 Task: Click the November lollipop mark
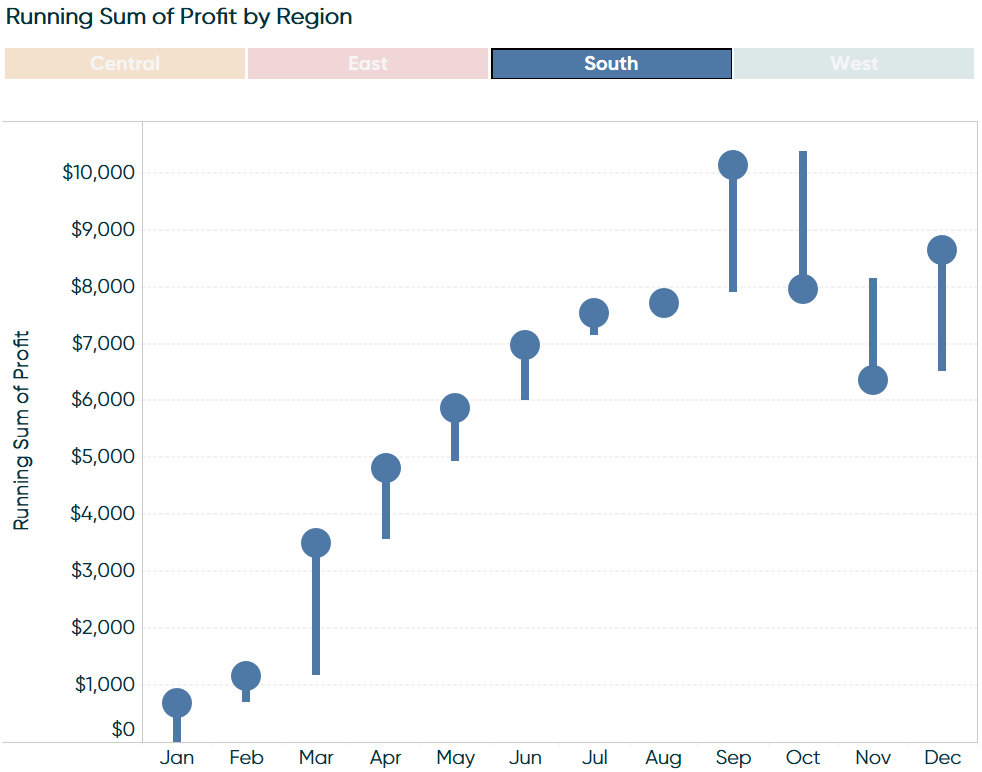tap(873, 381)
